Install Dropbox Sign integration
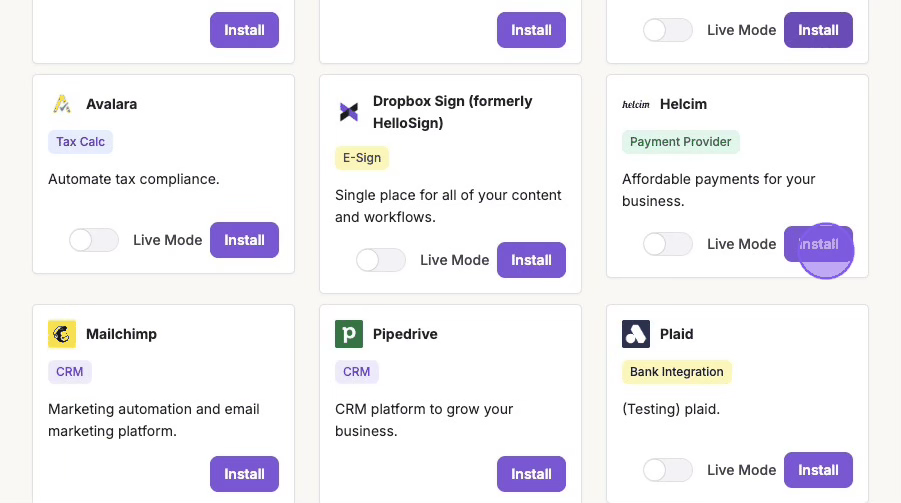This screenshot has height=503, width=901. [531, 260]
